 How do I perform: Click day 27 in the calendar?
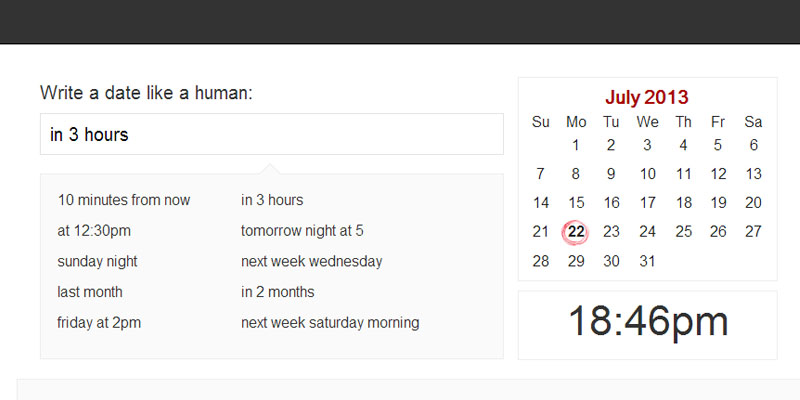click(x=754, y=232)
